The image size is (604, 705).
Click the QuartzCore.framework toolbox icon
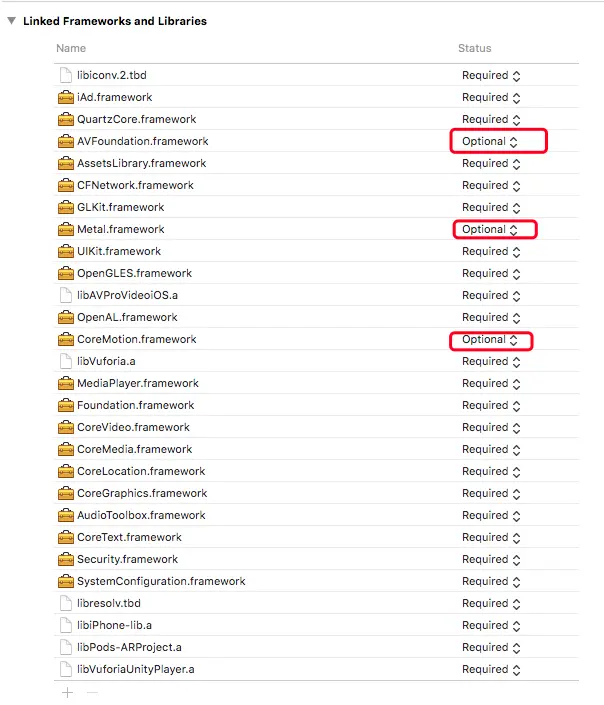(66, 119)
